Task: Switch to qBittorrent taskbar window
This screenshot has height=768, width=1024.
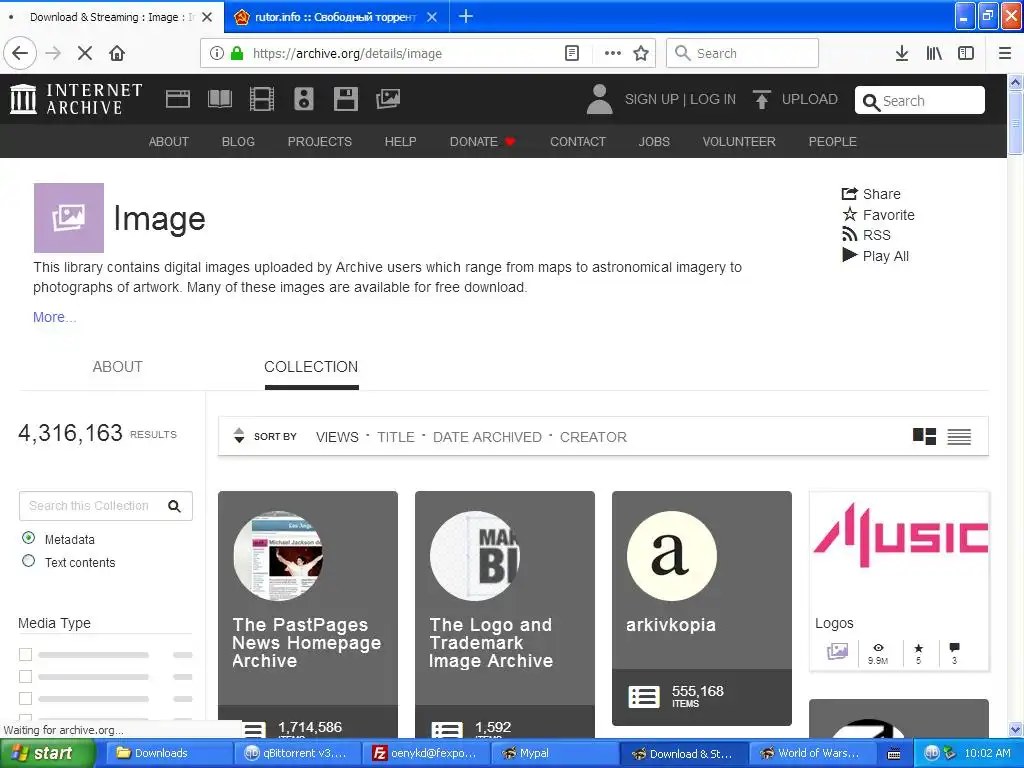Action: [298, 753]
